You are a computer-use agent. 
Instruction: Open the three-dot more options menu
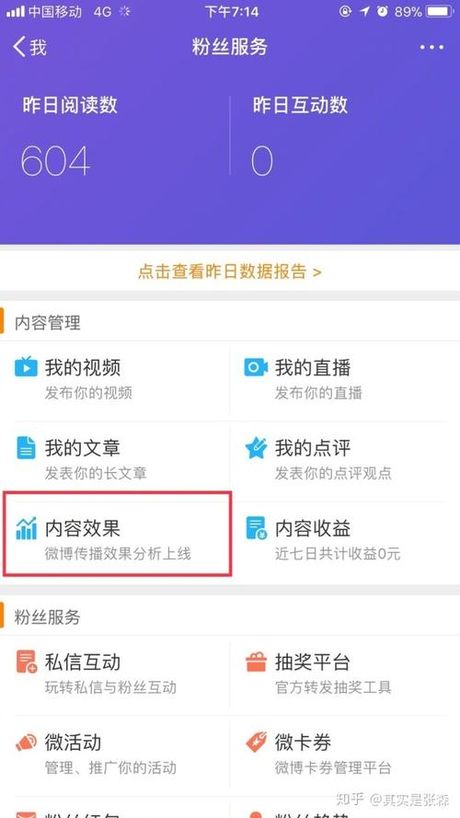point(431,47)
